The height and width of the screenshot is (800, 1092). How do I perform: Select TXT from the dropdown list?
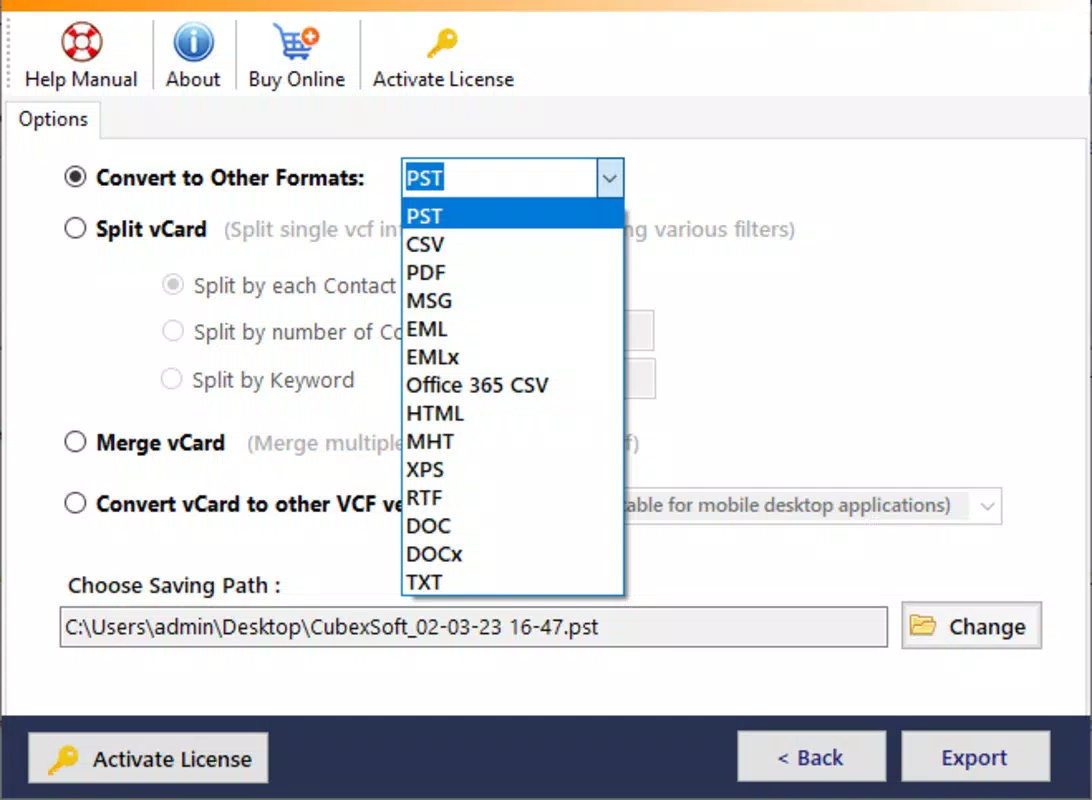(x=513, y=581)
